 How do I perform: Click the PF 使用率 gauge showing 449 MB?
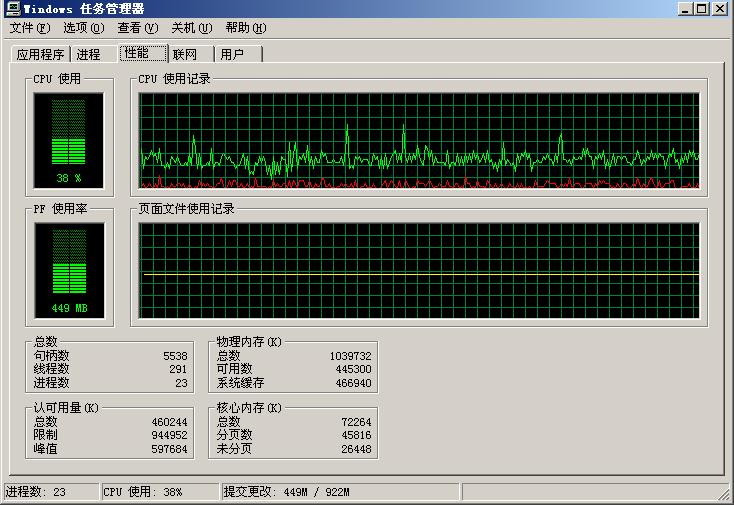(x=69, y=271)
